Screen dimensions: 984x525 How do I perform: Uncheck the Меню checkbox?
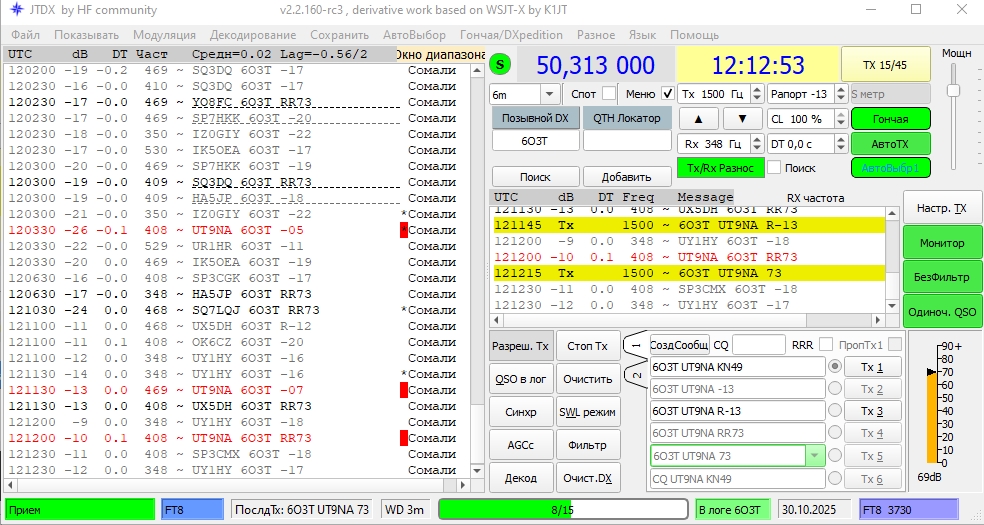pos(667,93)
